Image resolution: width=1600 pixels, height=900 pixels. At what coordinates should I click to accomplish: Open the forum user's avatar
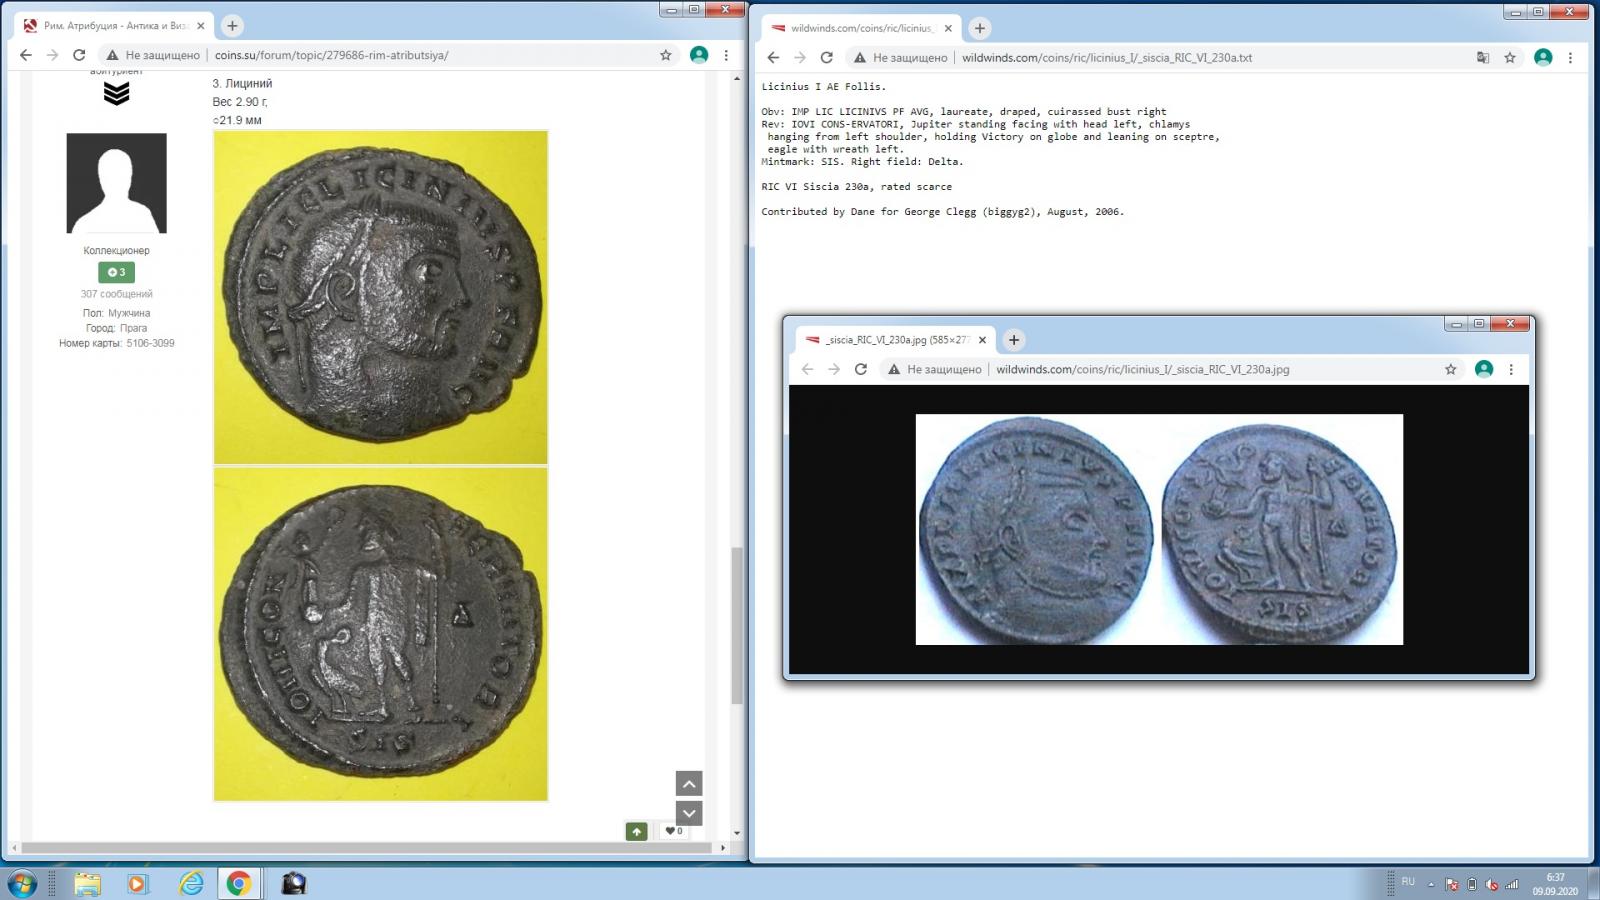coord(116,183)
